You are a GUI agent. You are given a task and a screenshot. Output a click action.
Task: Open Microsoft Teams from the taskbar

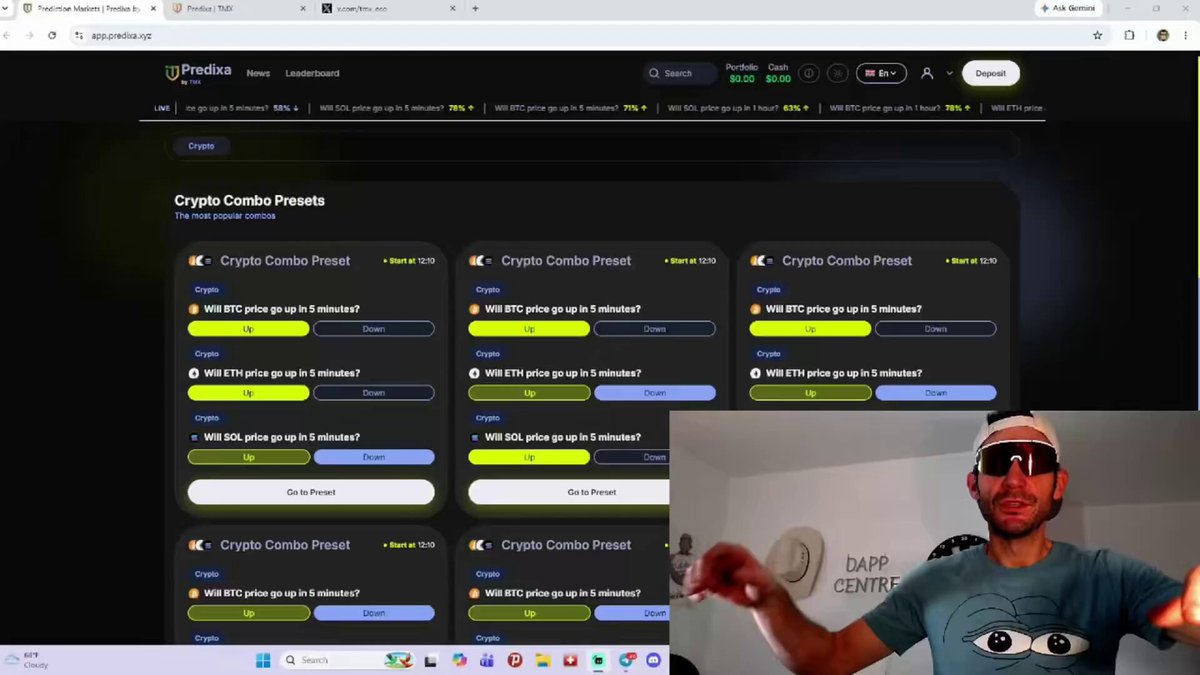[x=487, y=660]
